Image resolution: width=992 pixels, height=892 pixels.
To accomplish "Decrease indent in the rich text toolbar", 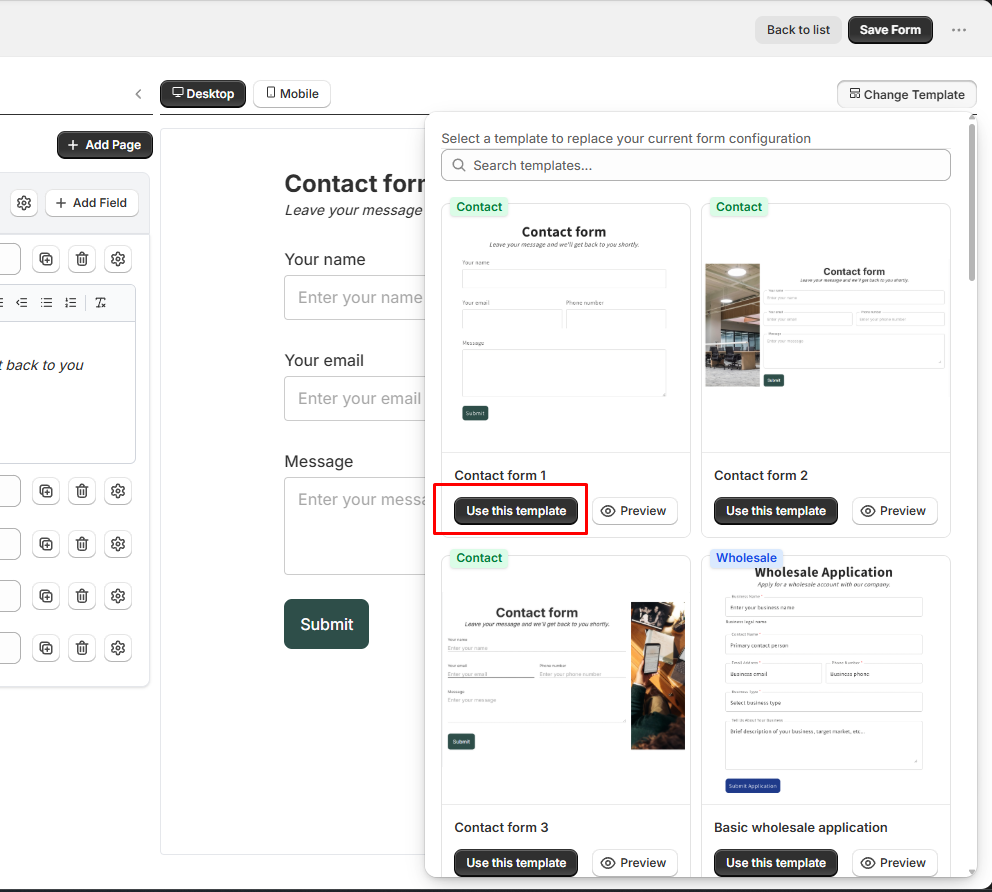I will click(22, 302).
